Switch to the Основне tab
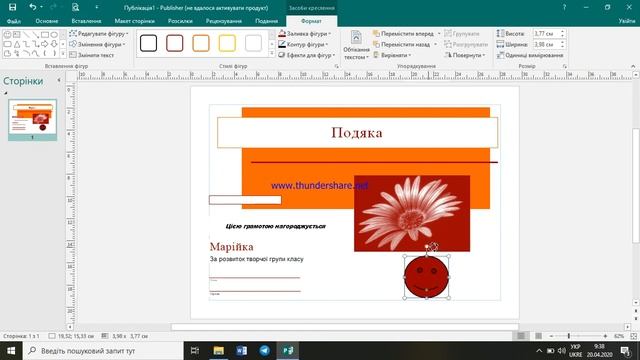640x360 pixels. (47, 21)
